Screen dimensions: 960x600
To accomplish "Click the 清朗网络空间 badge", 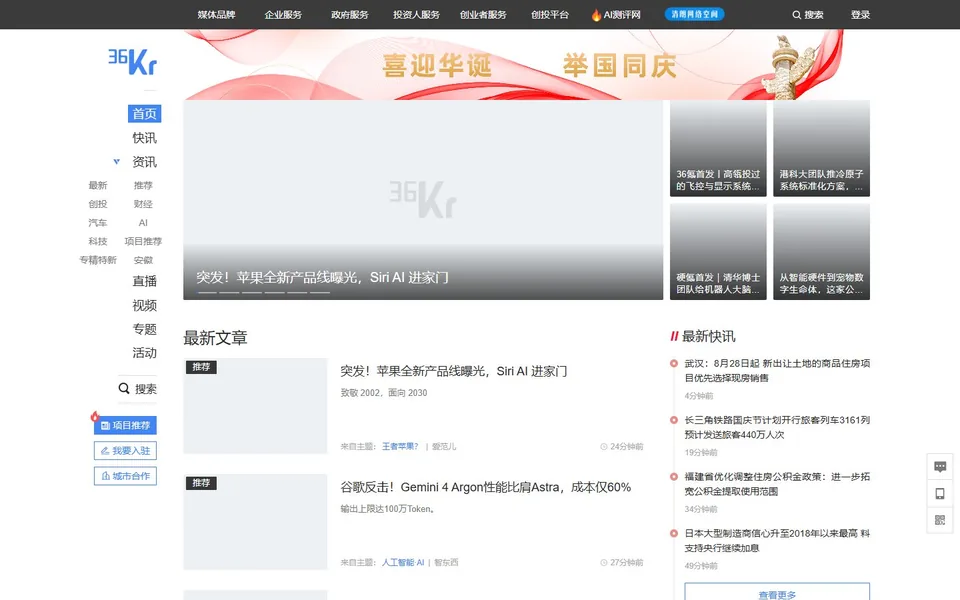I will click(x=694, y=14).
